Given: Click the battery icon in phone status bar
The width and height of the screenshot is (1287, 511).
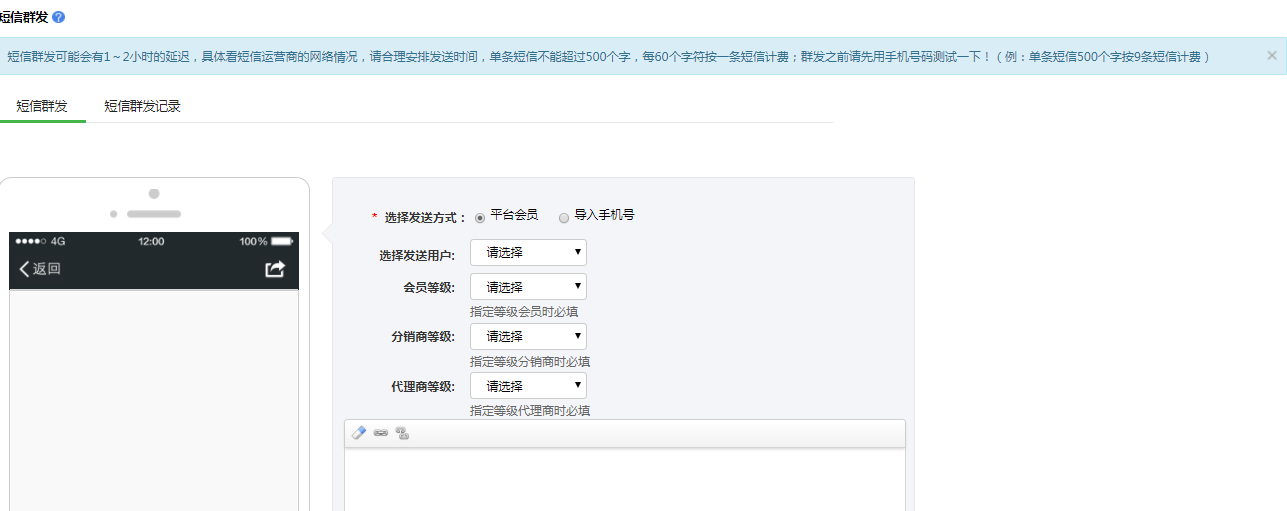Looking at the screenshot, I should click(x=282, y=242).
